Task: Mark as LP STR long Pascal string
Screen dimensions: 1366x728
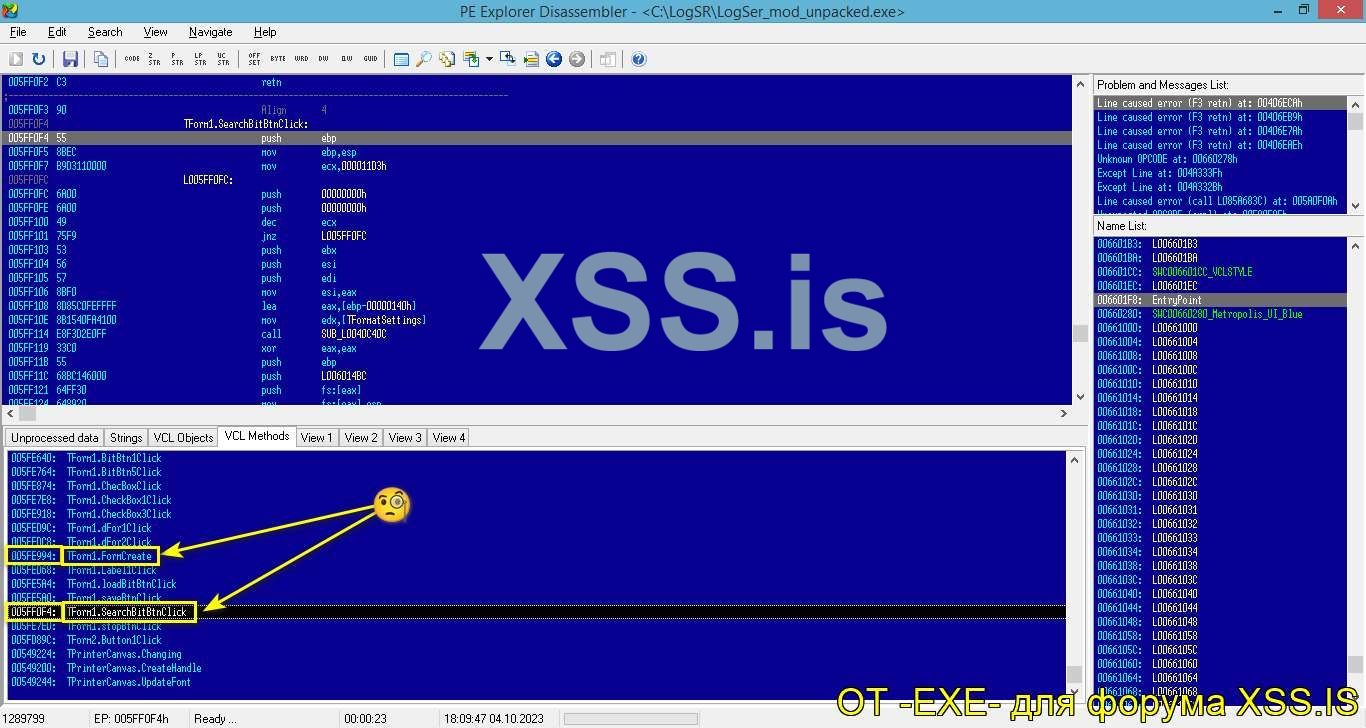Action: [x=199, y=59]
